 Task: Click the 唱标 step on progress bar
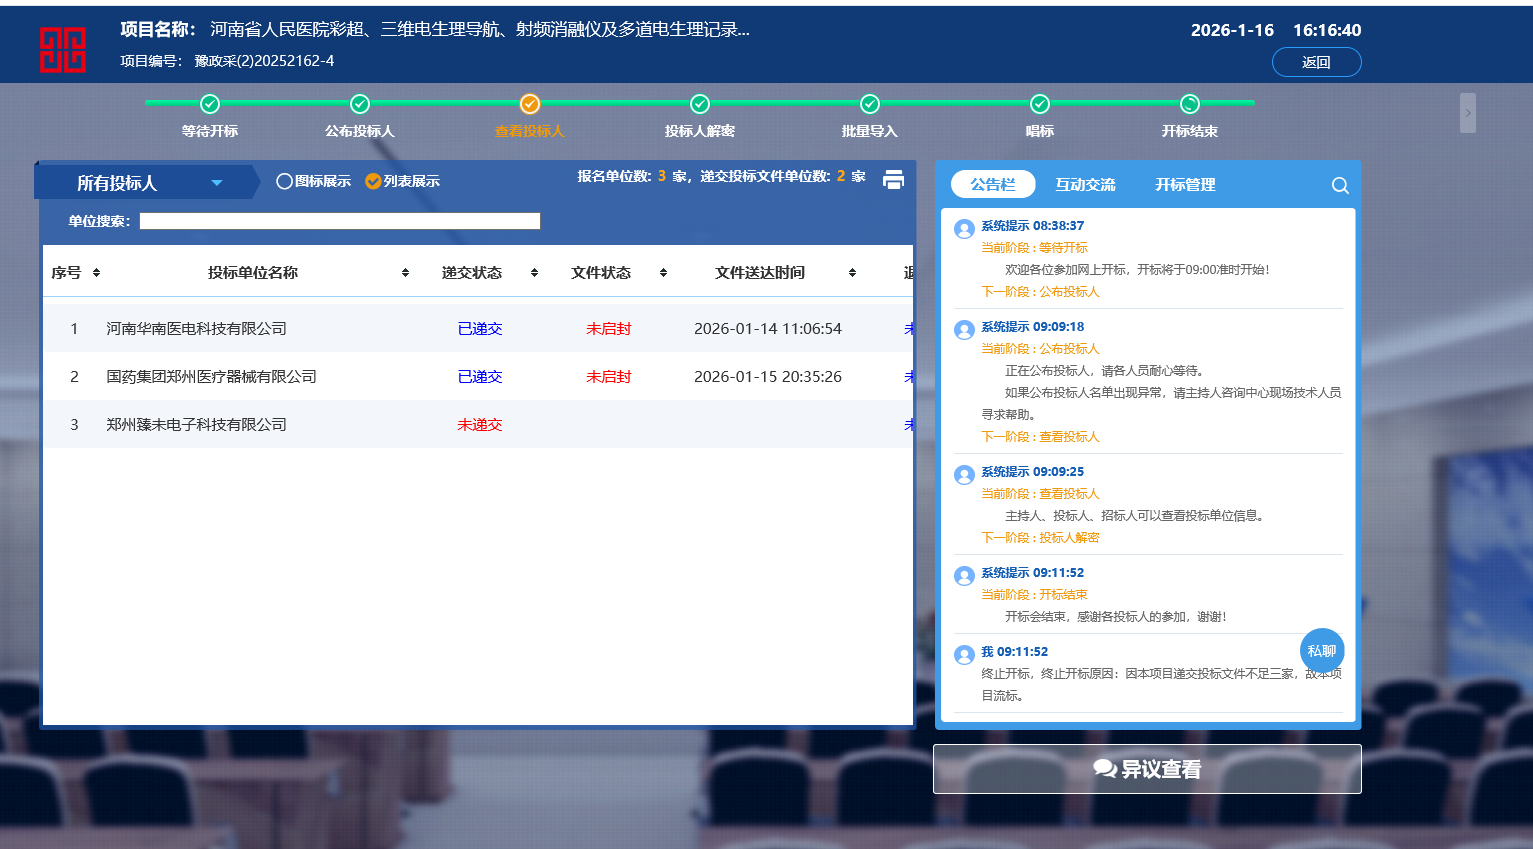(x=1040, y=104)
